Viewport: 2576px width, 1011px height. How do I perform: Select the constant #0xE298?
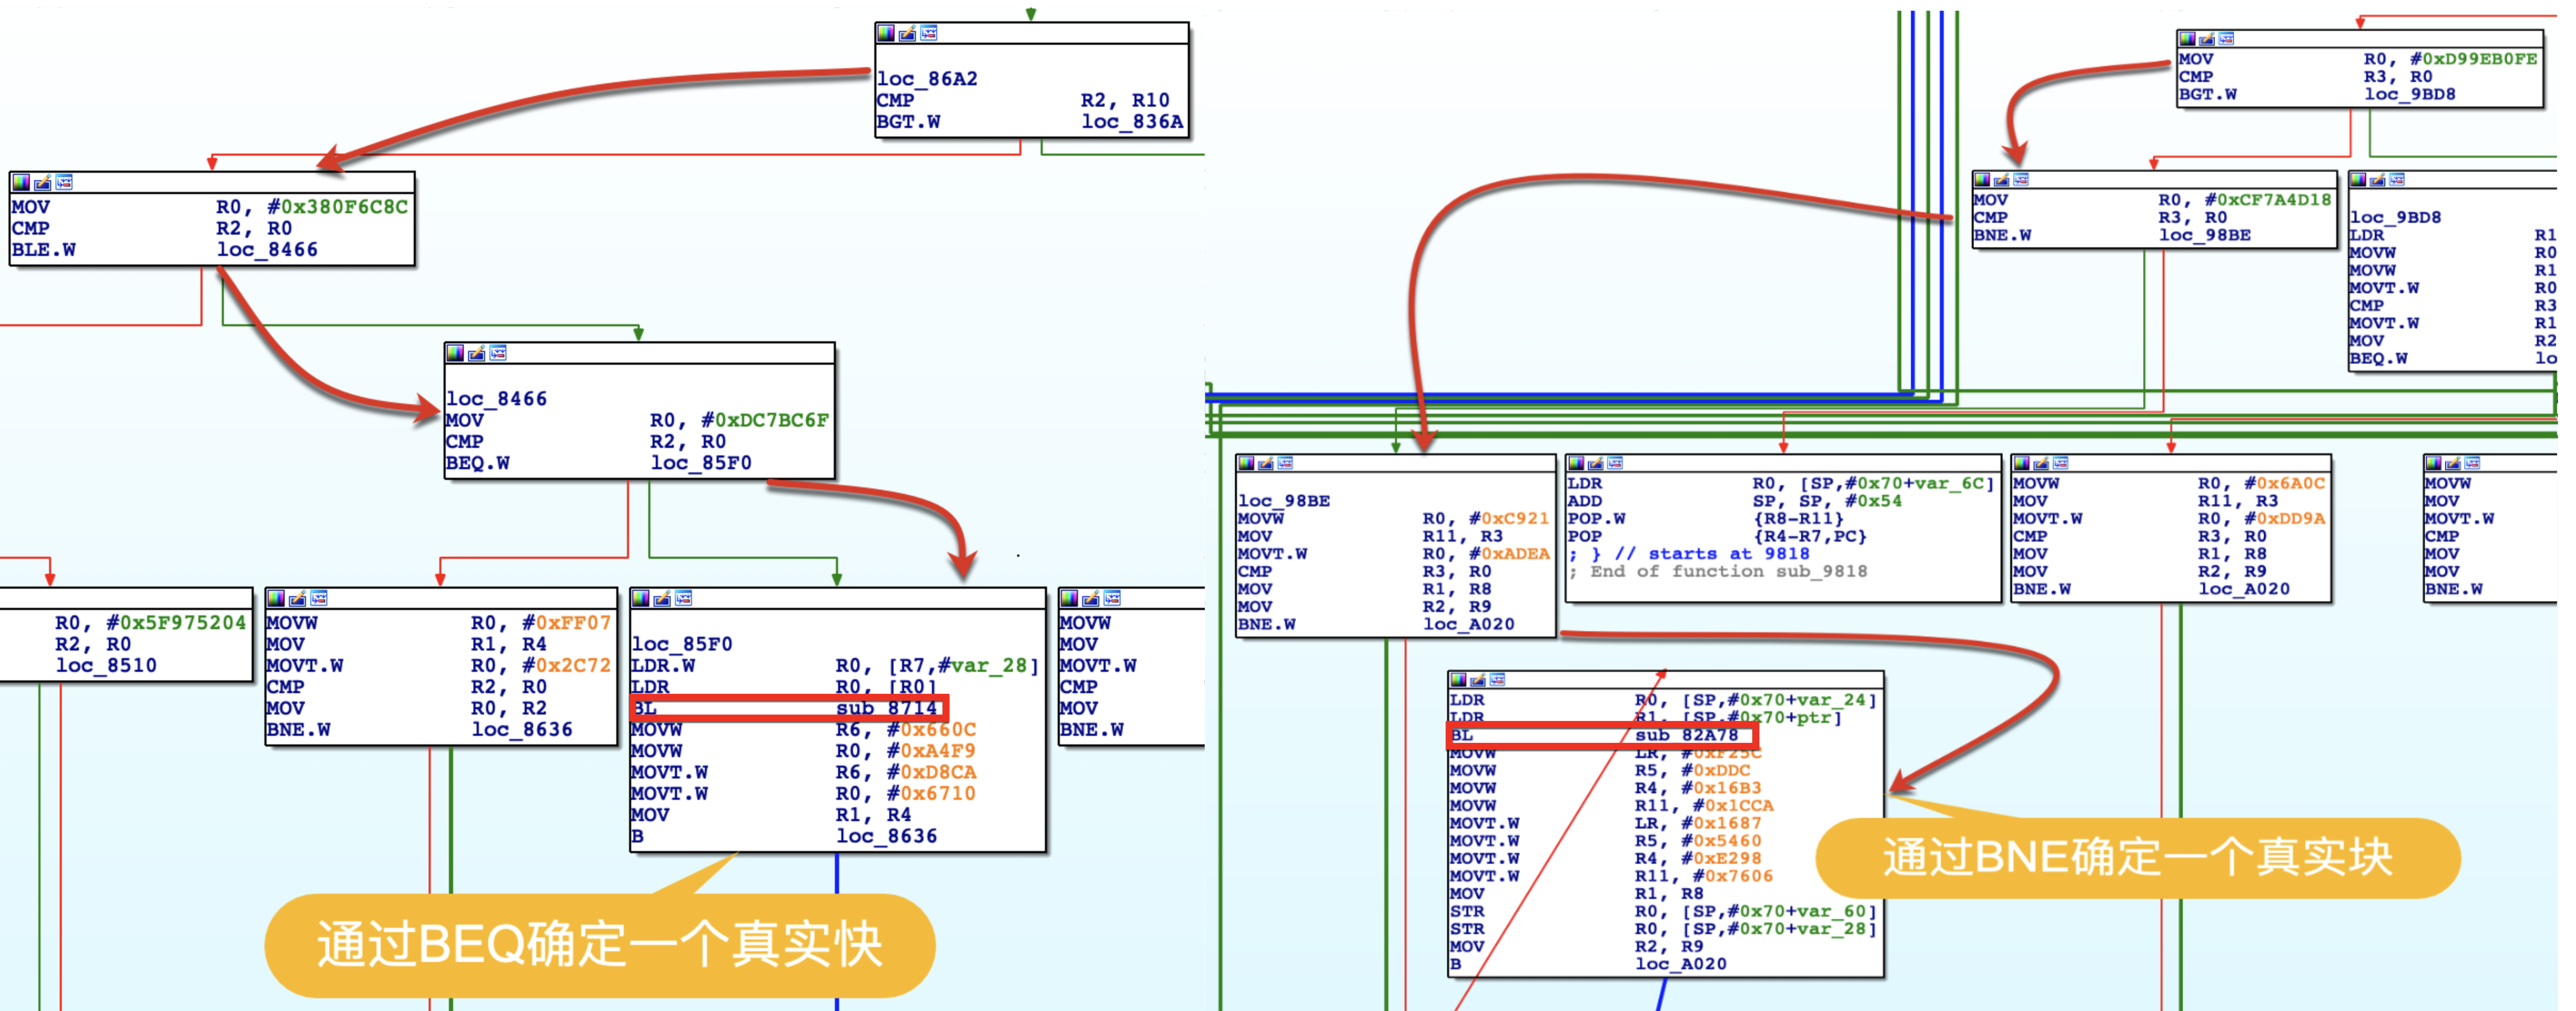click(x=1720, y=859)
